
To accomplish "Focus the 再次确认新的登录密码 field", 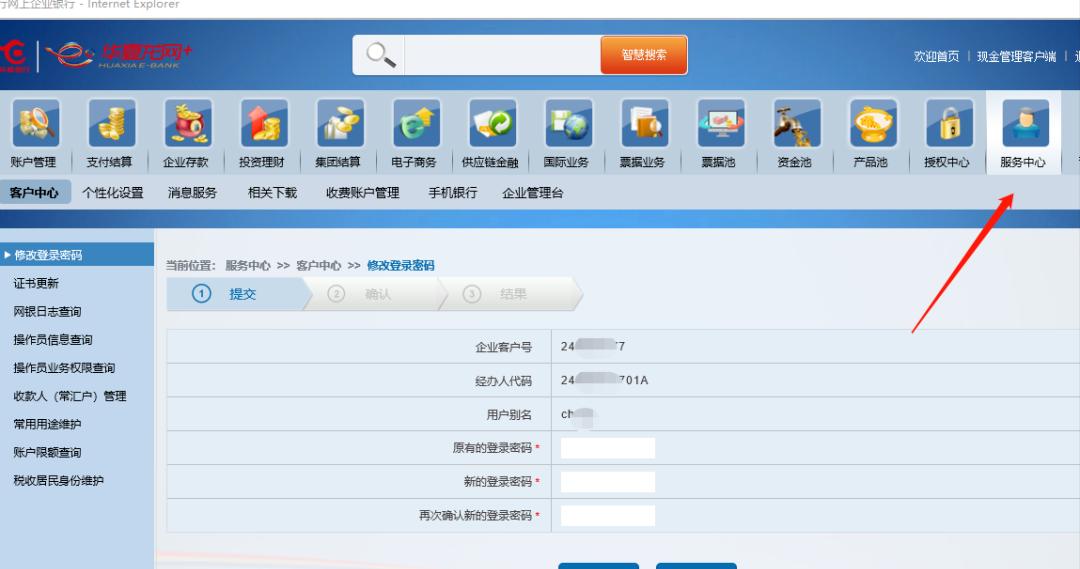I will click(608, 515).
